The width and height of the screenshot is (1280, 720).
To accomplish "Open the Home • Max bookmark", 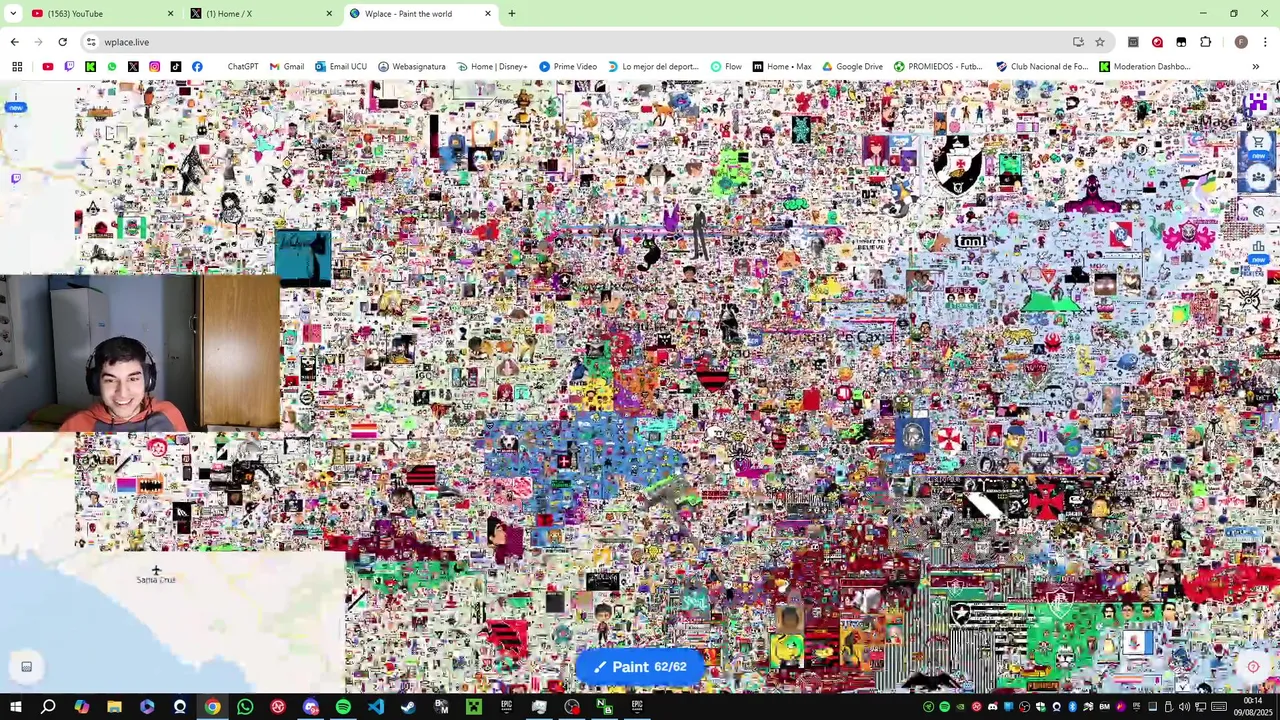I will pyautogui.click(x=781, y=67).
